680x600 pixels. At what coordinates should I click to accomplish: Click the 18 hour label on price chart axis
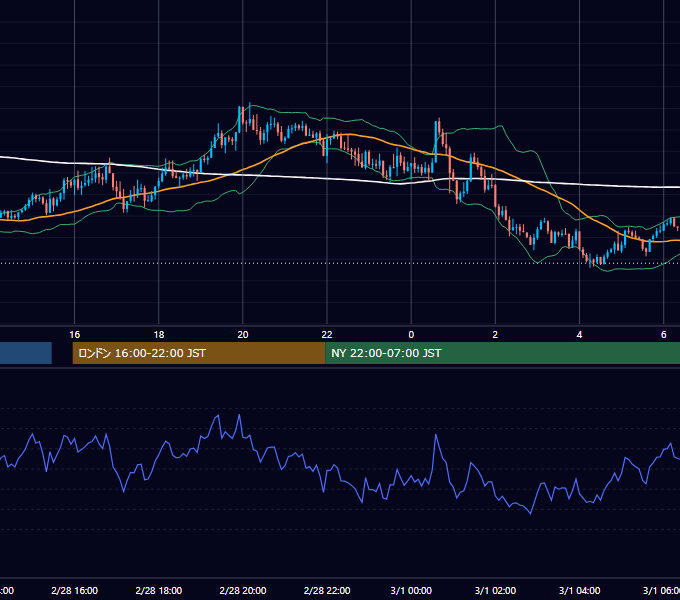(159, 334)
